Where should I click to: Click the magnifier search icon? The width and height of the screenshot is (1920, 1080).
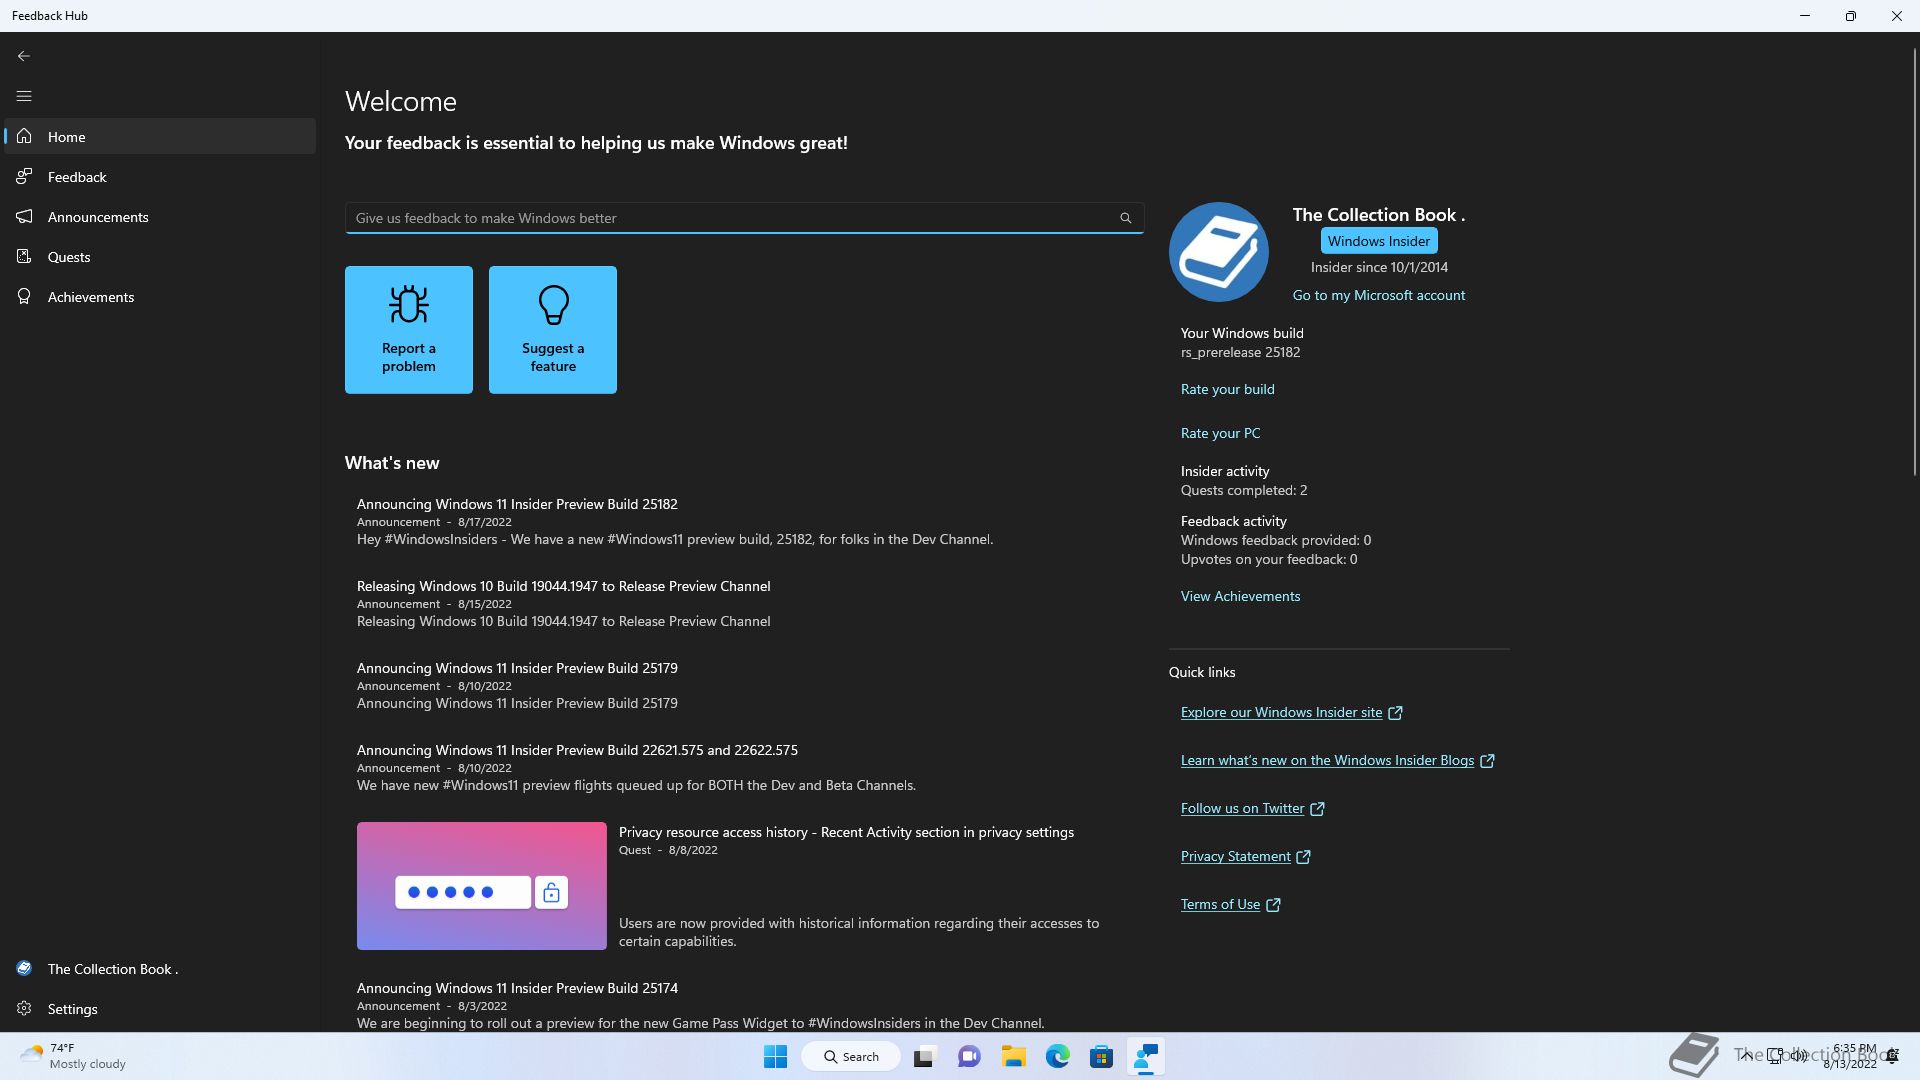point(1125,218)
